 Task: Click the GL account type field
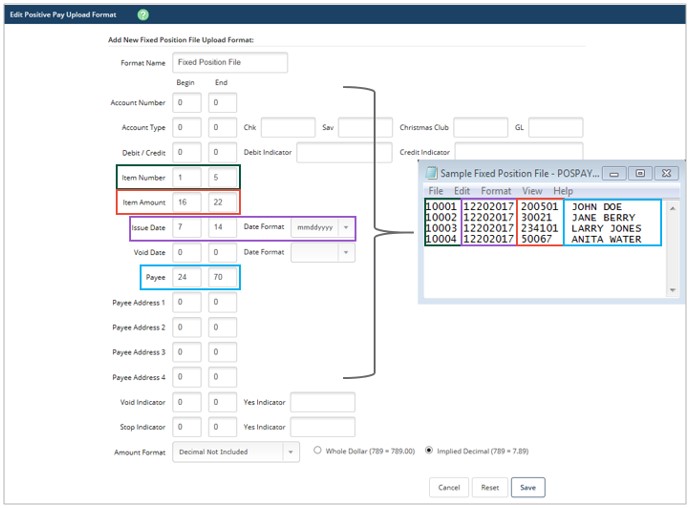point(556,127)
